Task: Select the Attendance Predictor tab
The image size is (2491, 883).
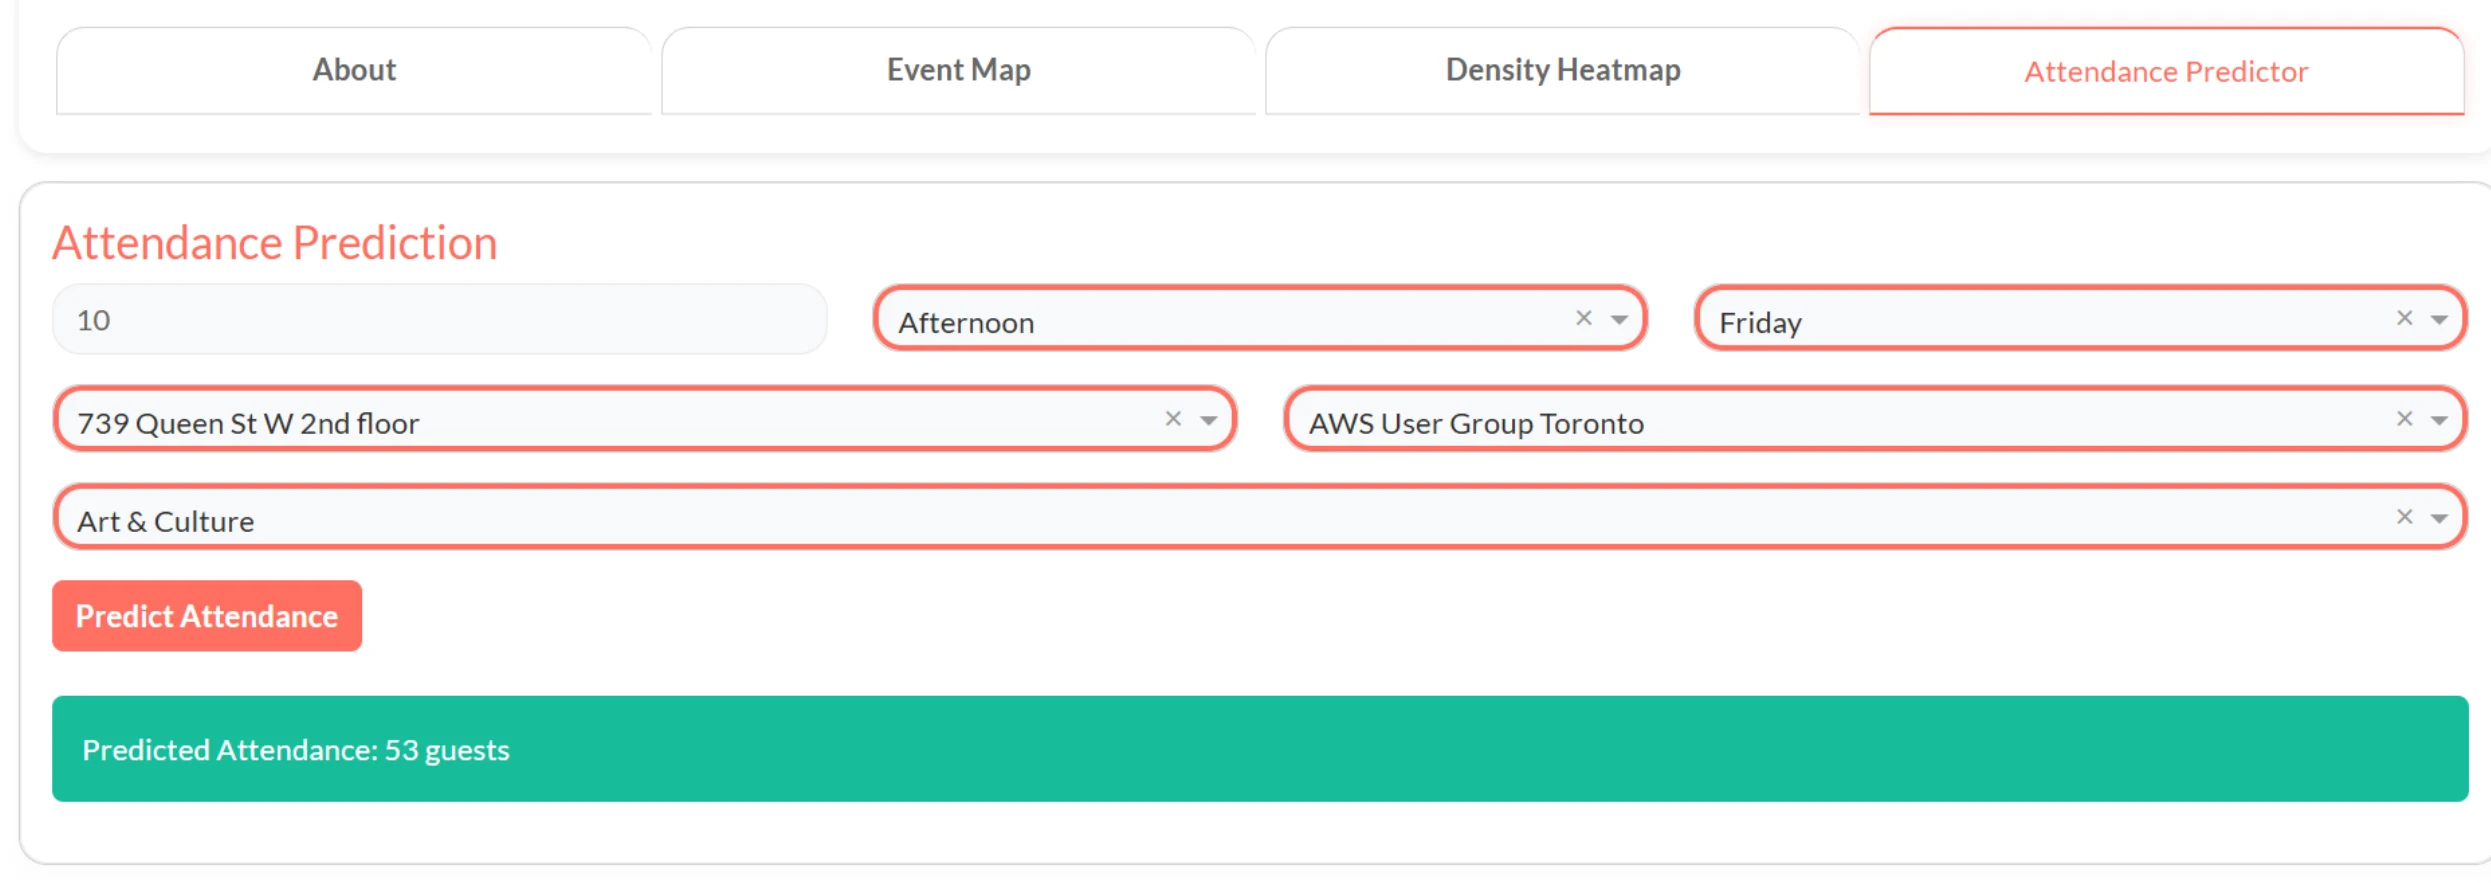Action: tap(2166, 71)
